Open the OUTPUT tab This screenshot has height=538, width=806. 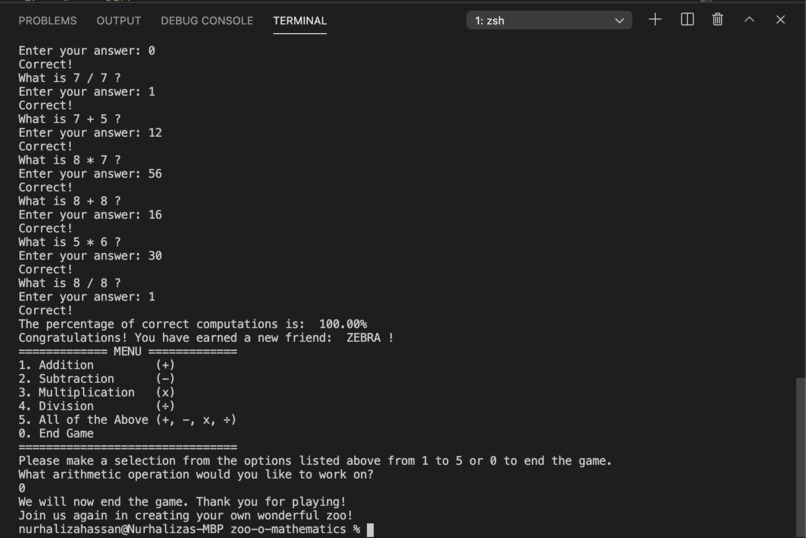pos(119,21)
